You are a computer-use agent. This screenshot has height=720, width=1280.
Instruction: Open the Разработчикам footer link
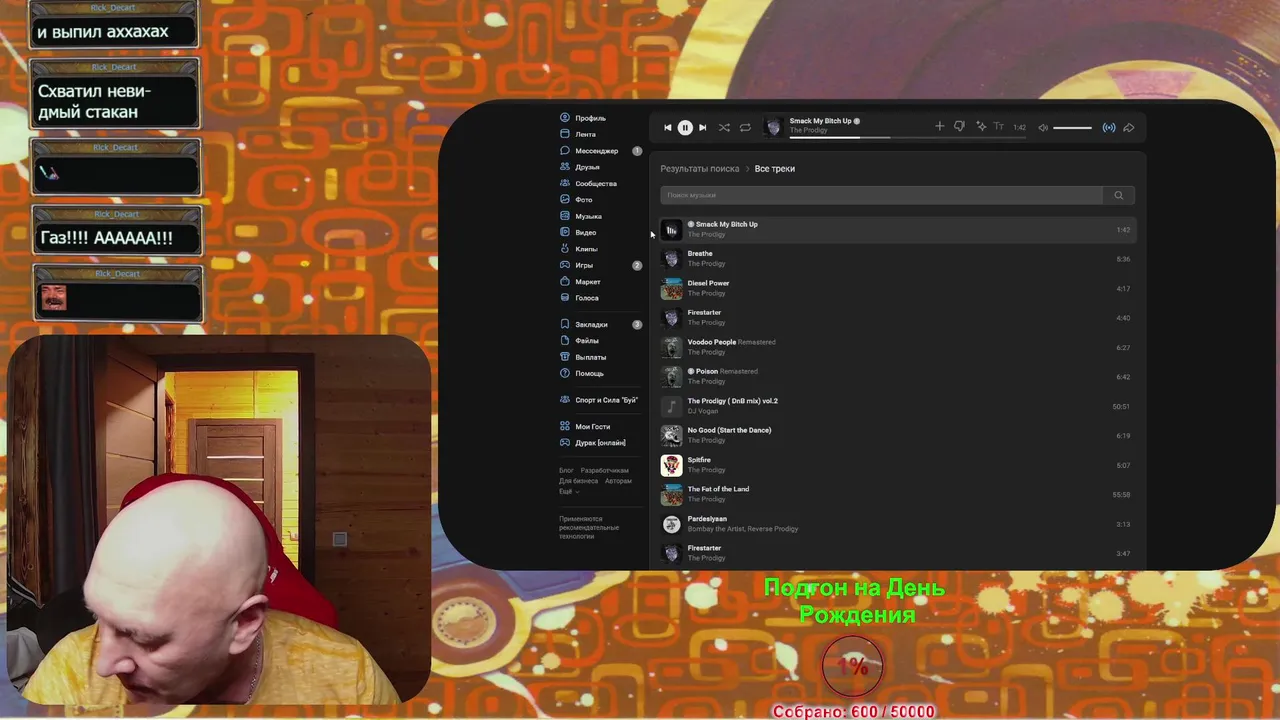(604, 470)
